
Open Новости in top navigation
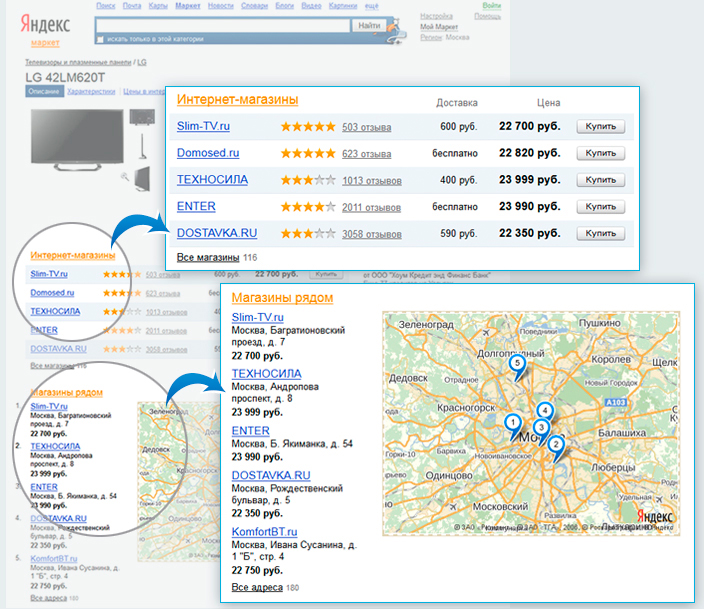click(x=220, y=6)
